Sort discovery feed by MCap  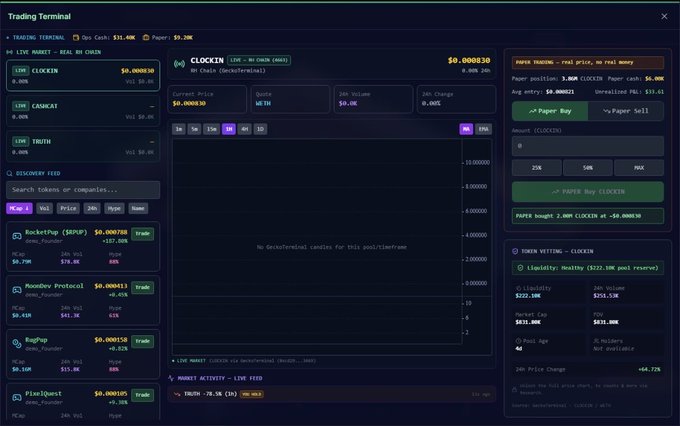(19, 208)
